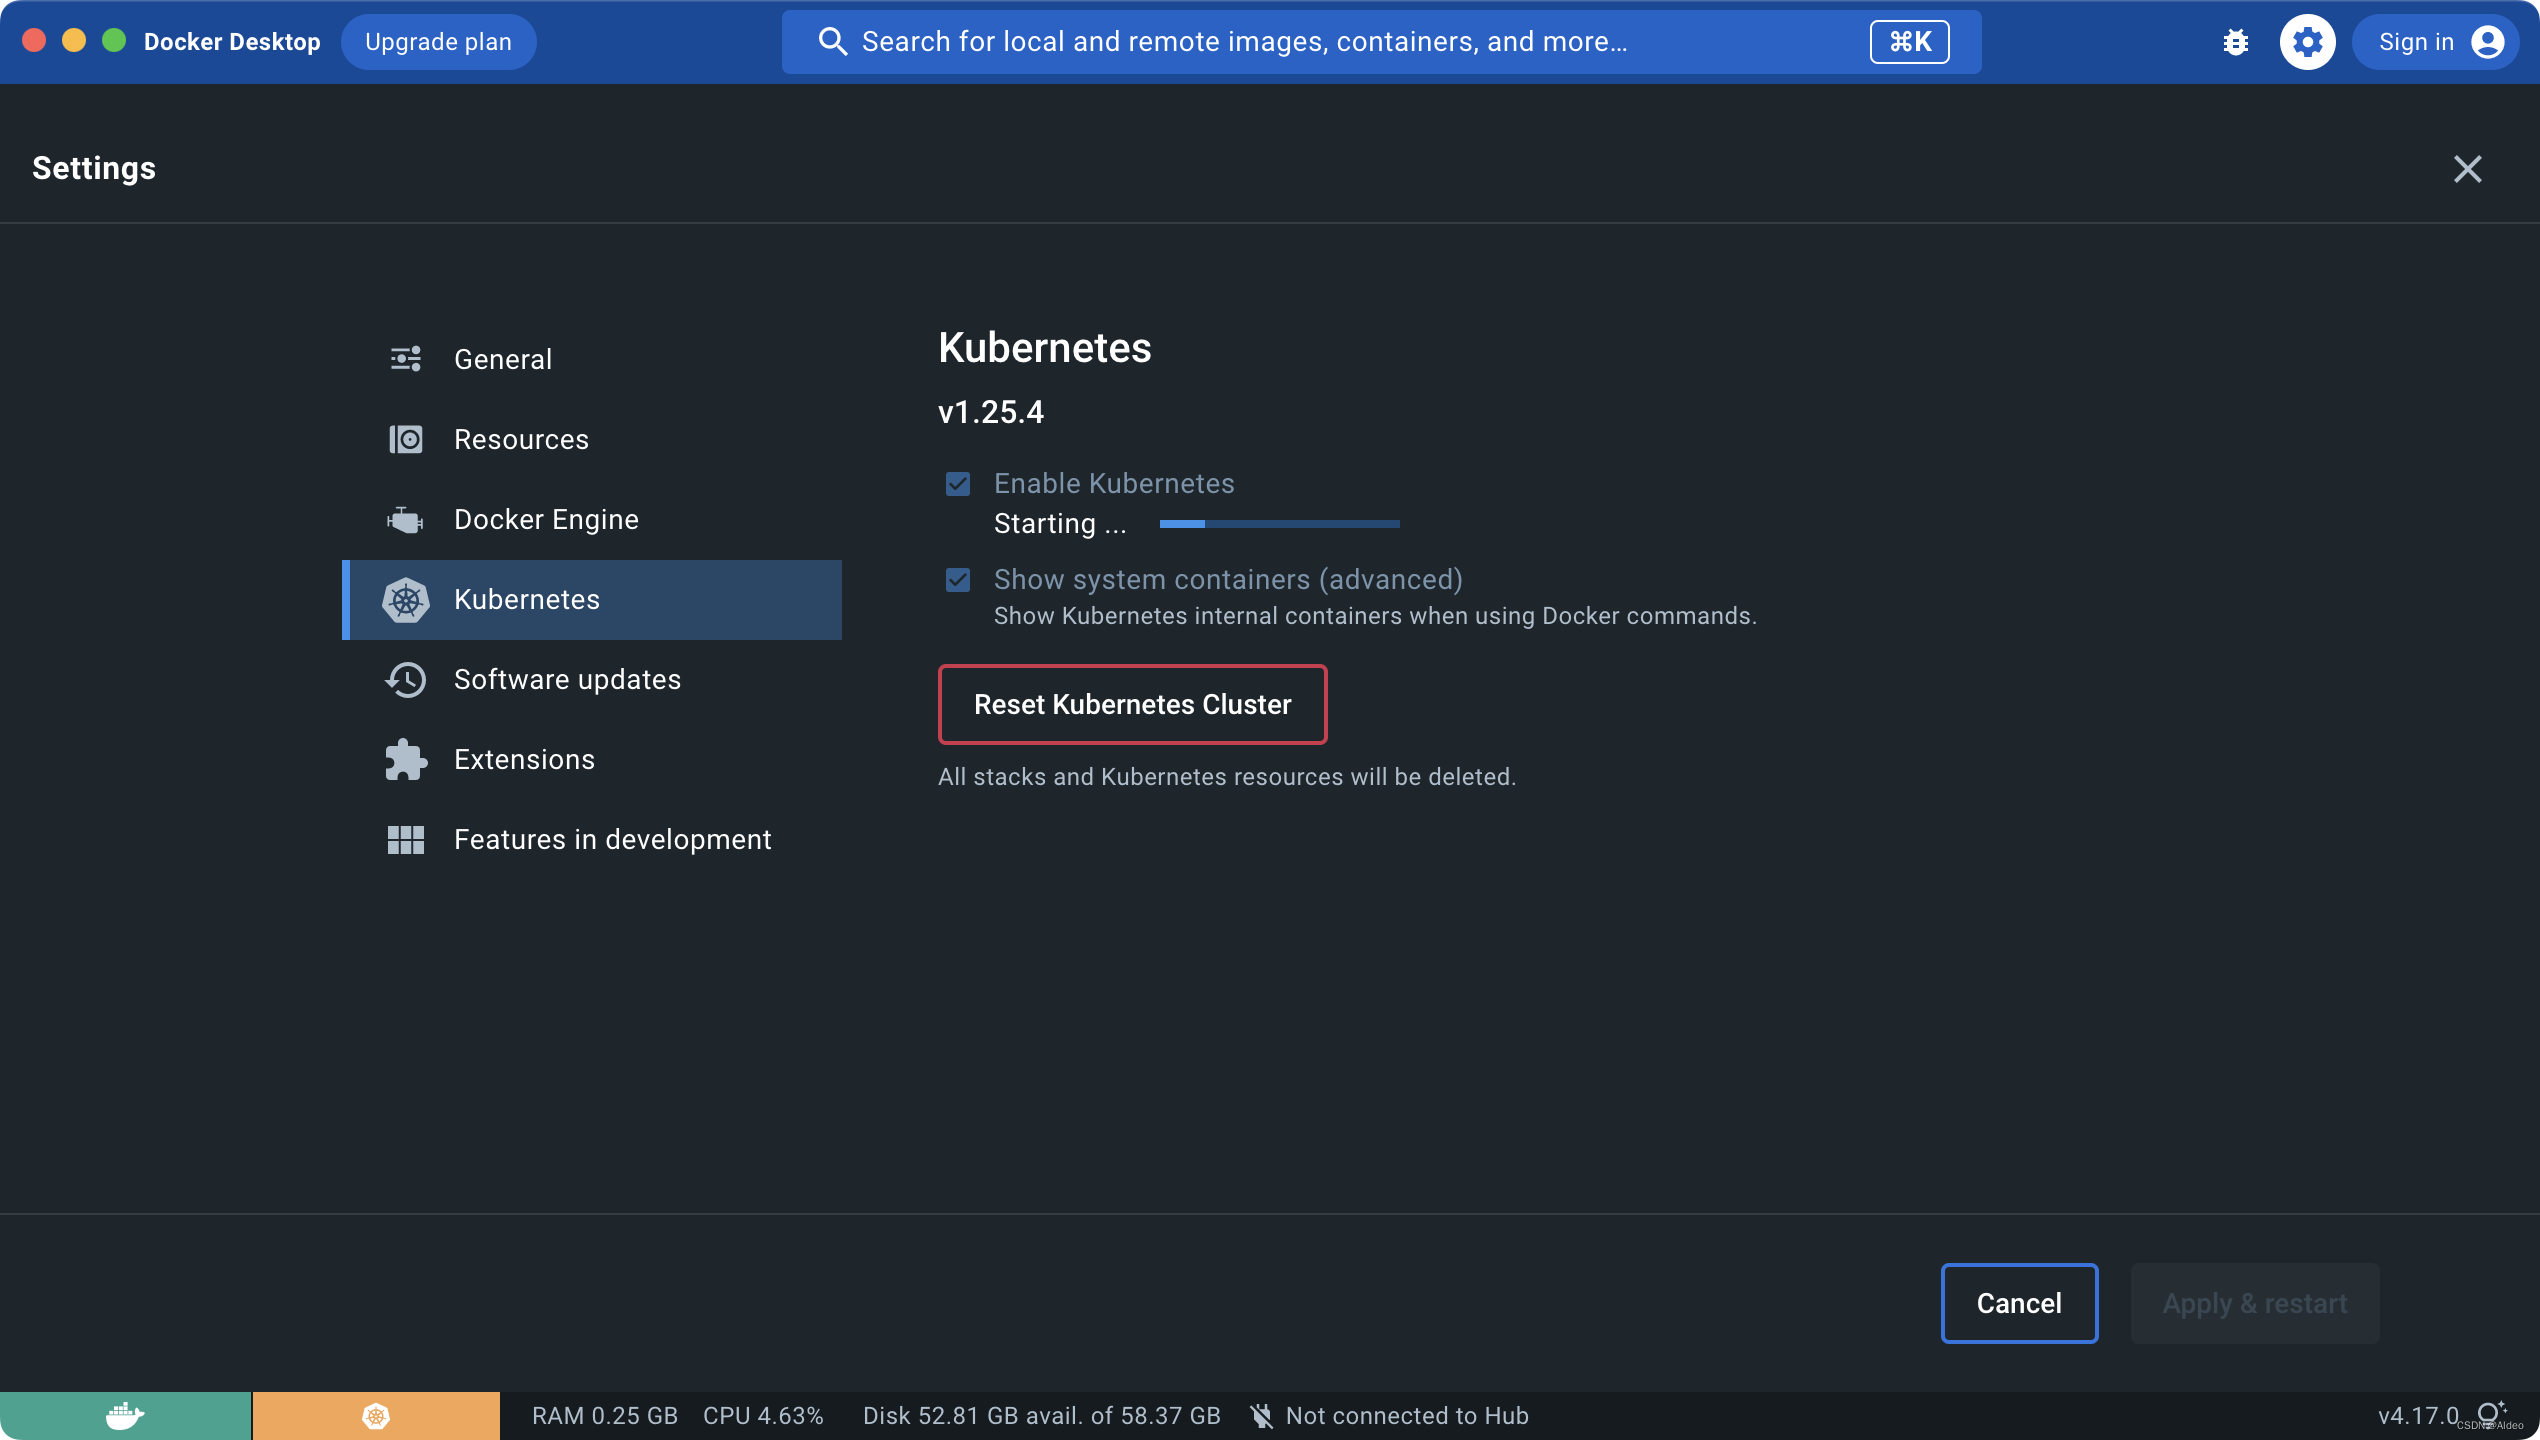Open the General settings section
The image size is (2540, 1440).
coord(592,359)
